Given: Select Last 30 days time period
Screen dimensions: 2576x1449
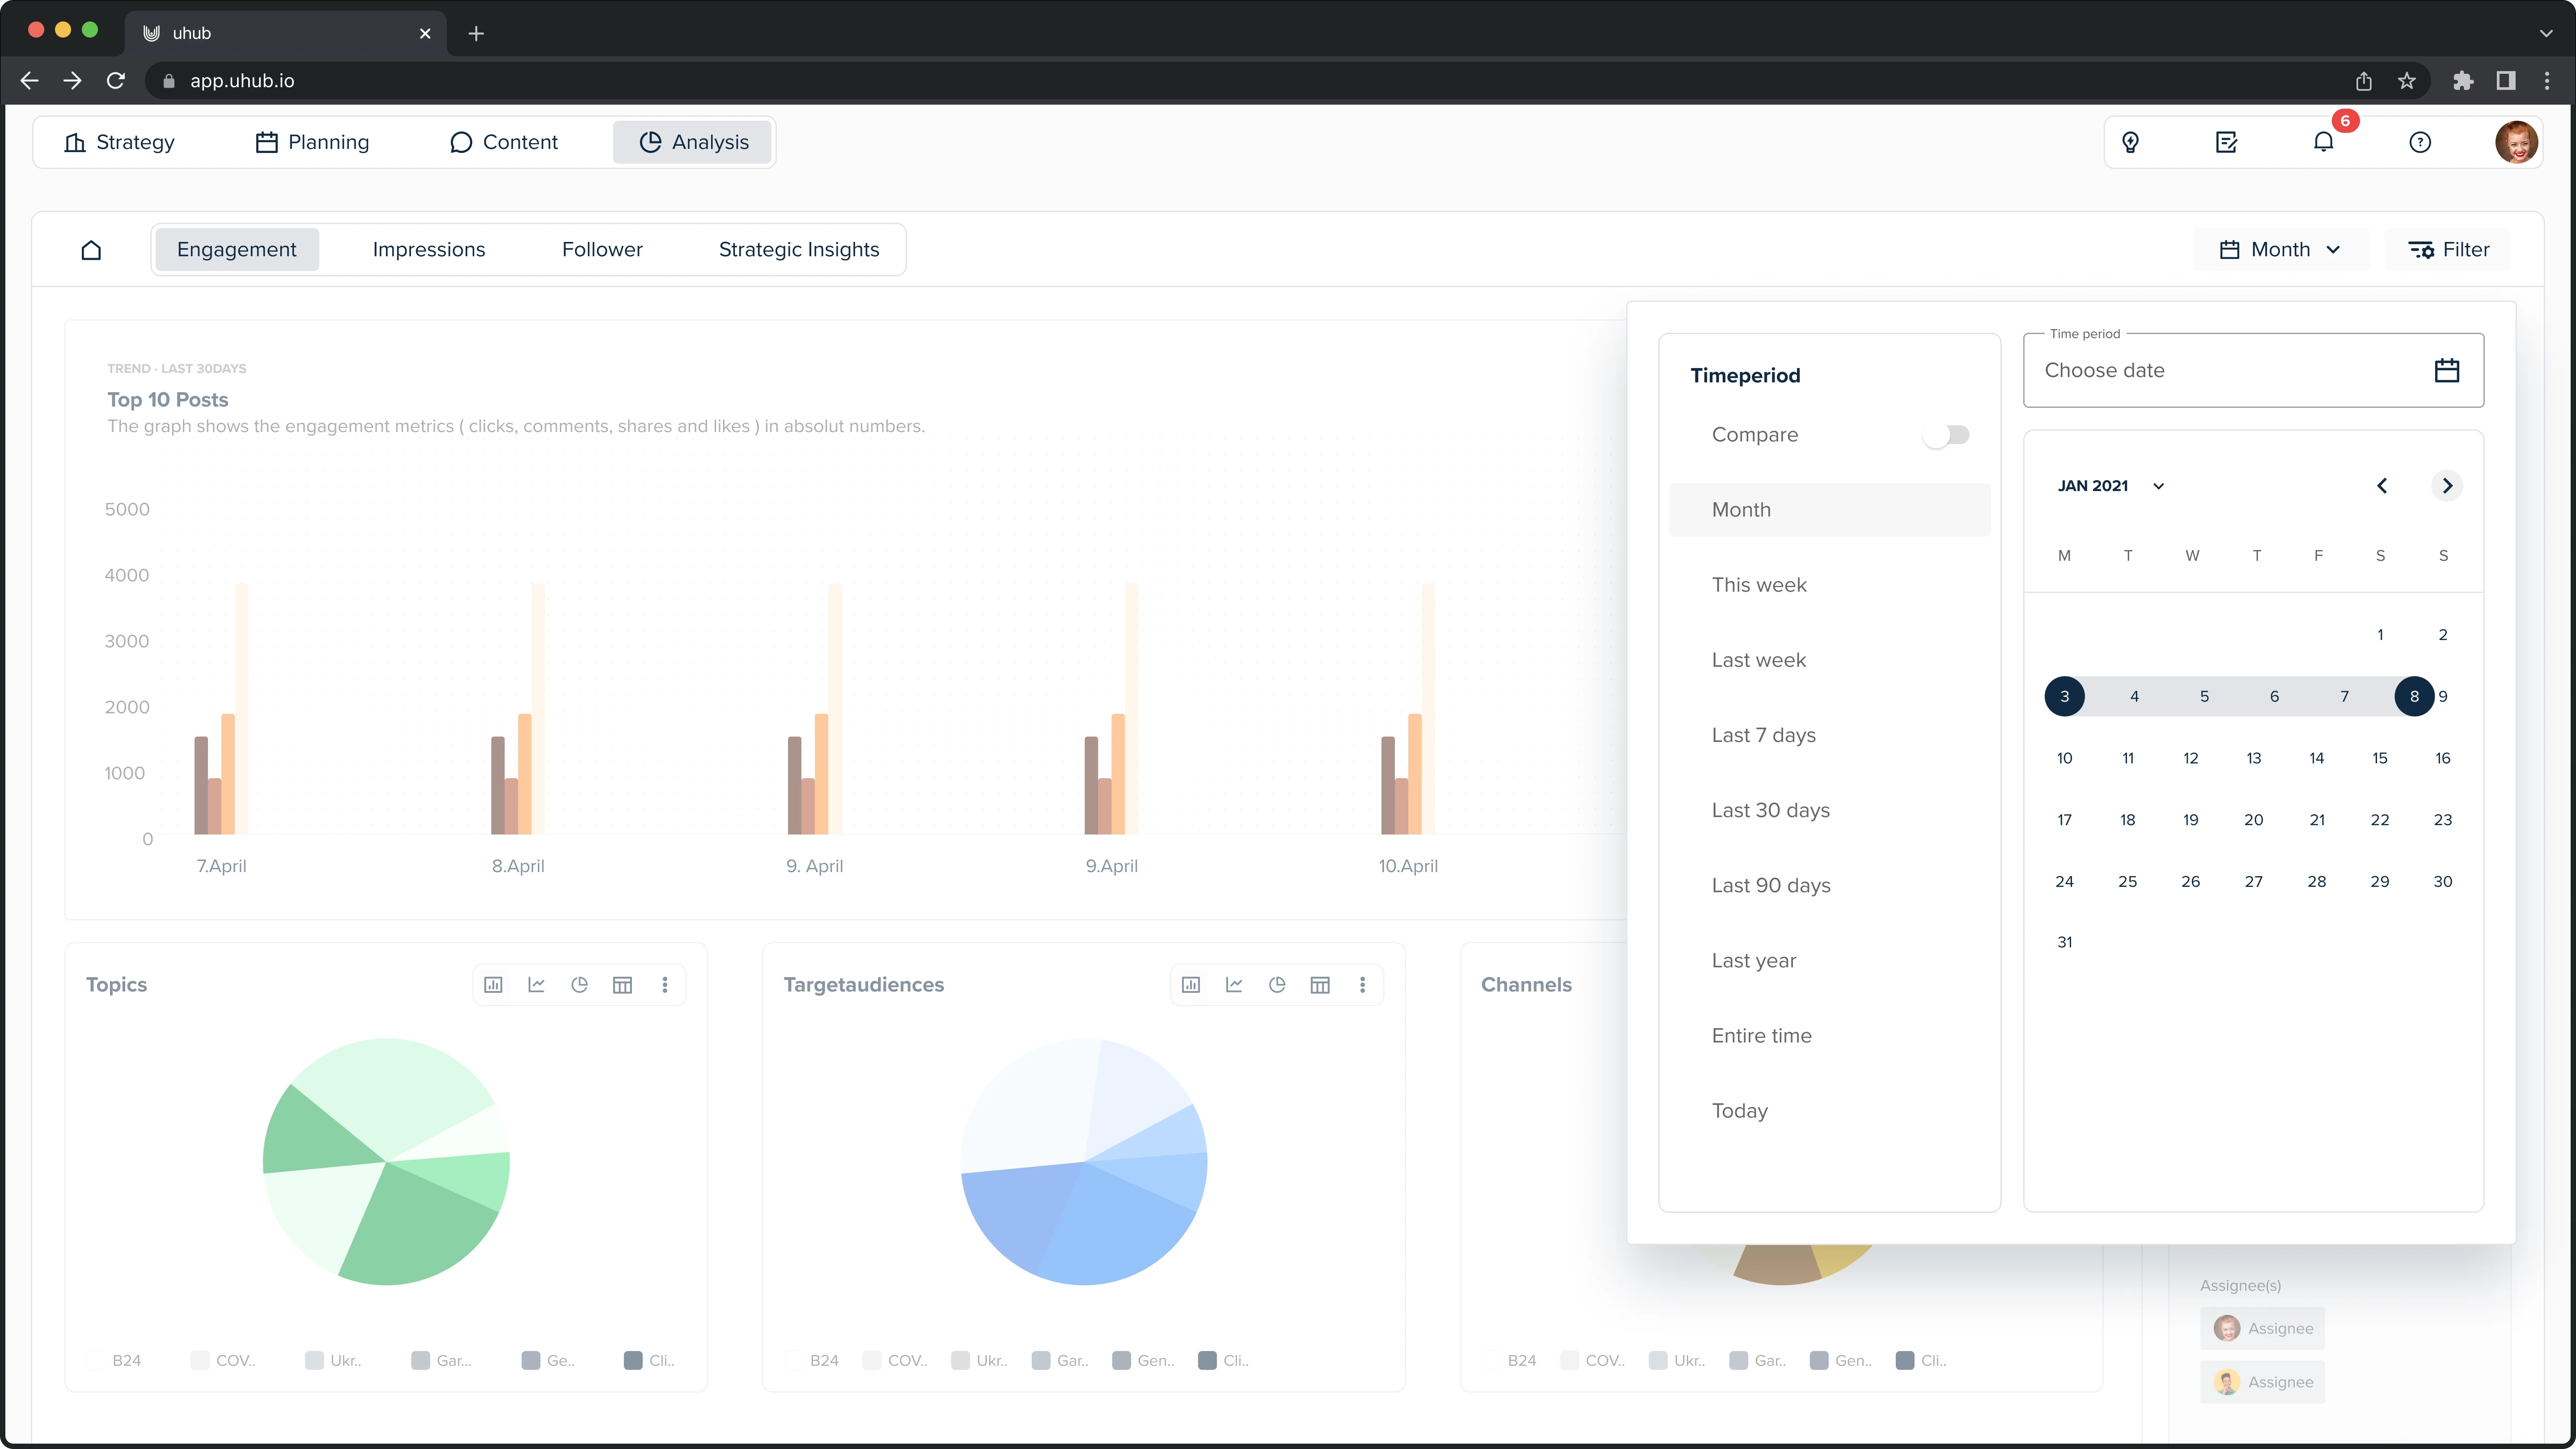Looking at the screenshot, I should pos(1830,810).
